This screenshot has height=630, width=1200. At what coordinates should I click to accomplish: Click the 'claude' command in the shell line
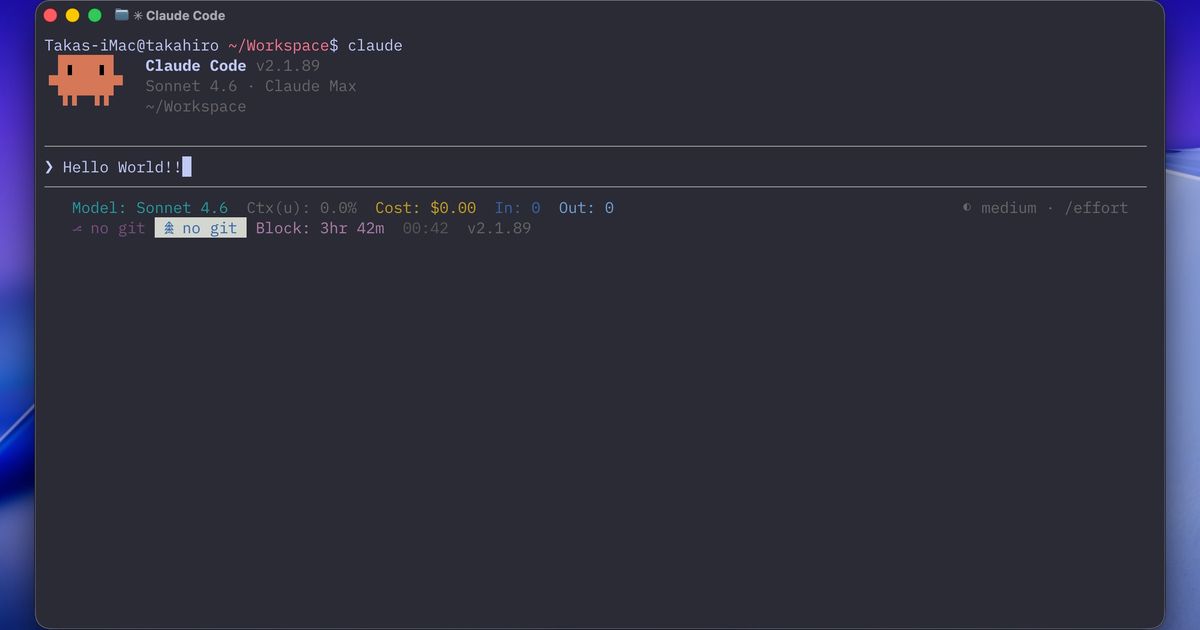tap(375, 46)
